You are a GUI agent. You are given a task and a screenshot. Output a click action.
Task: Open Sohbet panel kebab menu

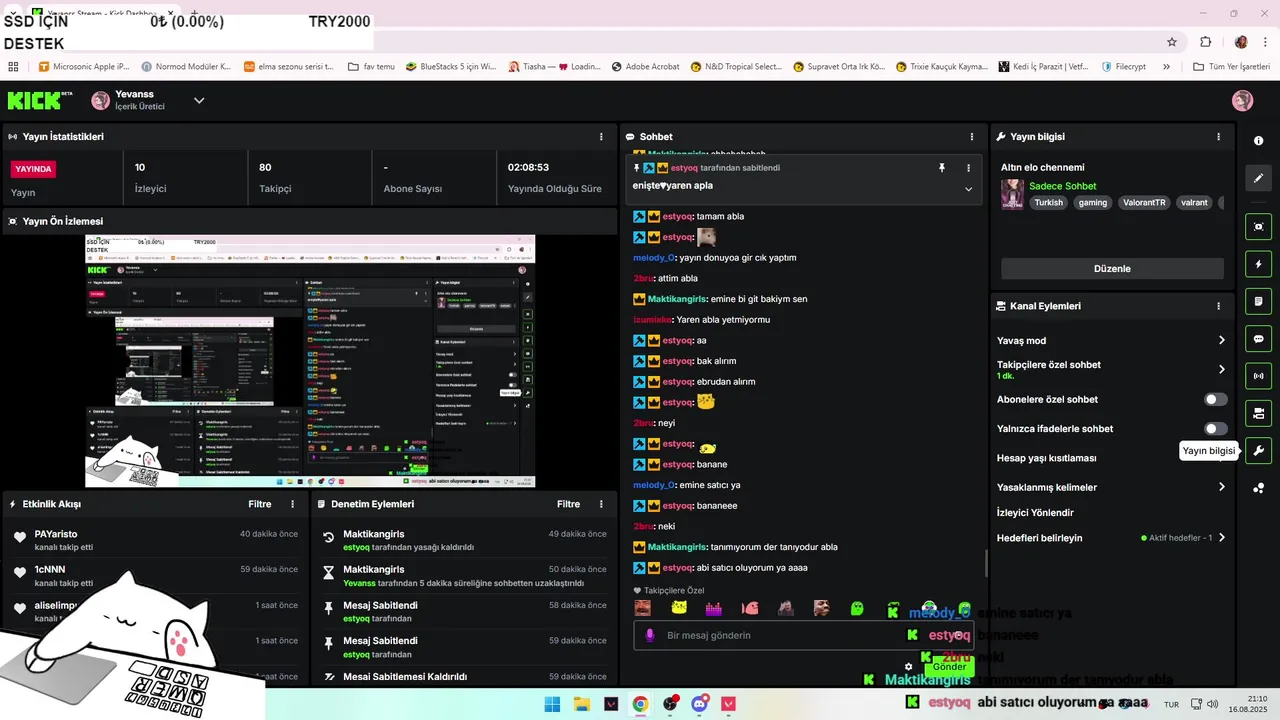(x=972, y=137)
